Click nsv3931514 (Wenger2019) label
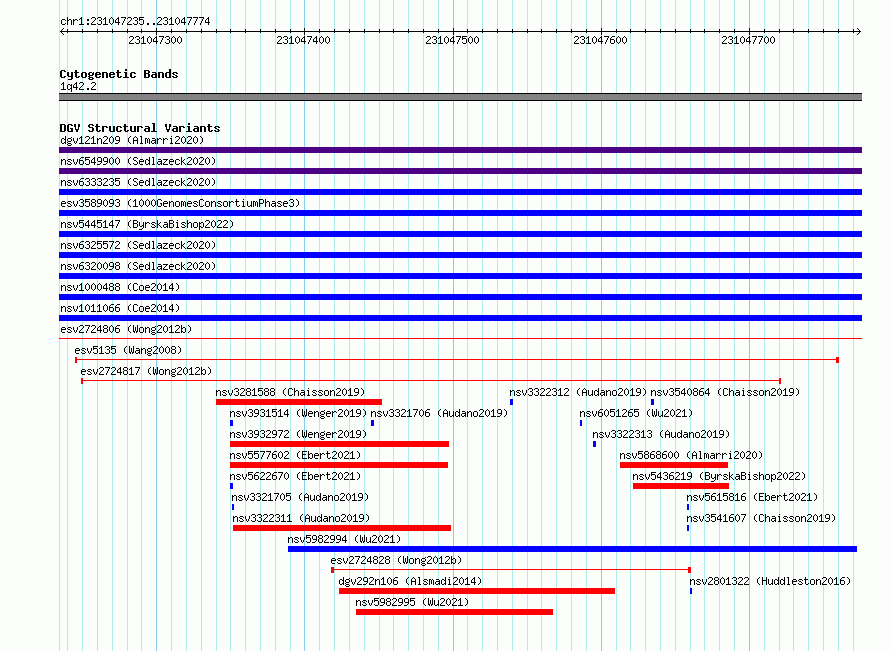The height and width of the screenshot is (651, 890). coord(298,413)
